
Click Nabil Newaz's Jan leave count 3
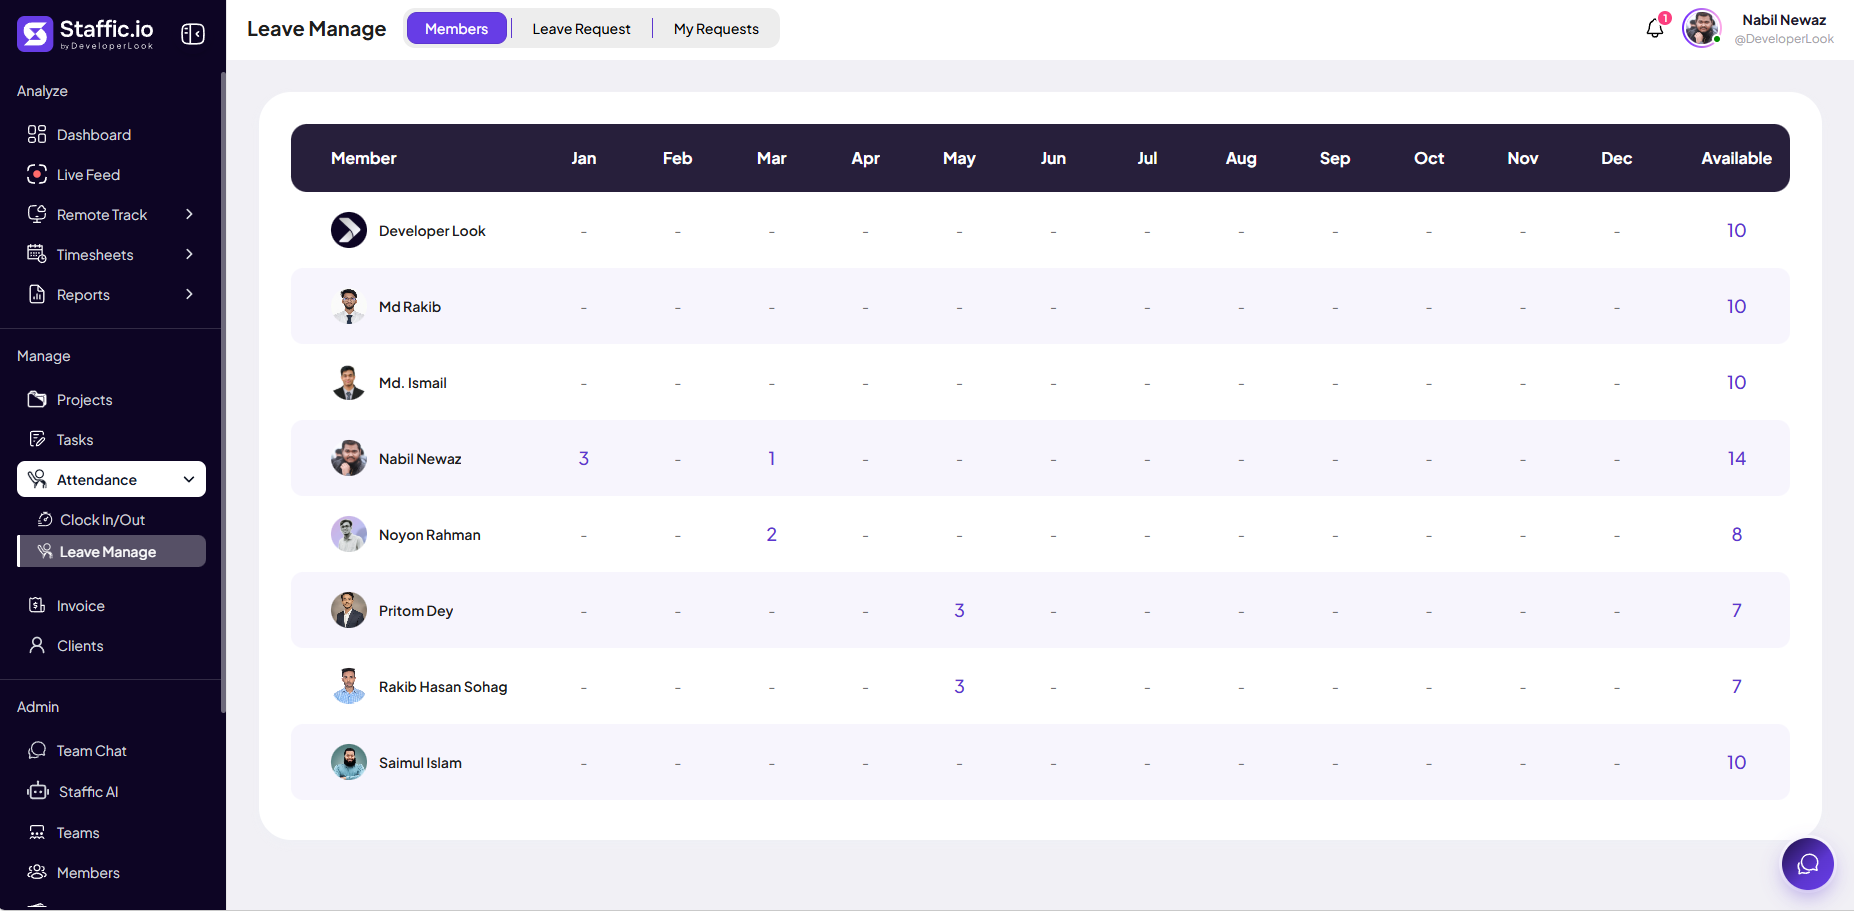click(x=584, y=458)
